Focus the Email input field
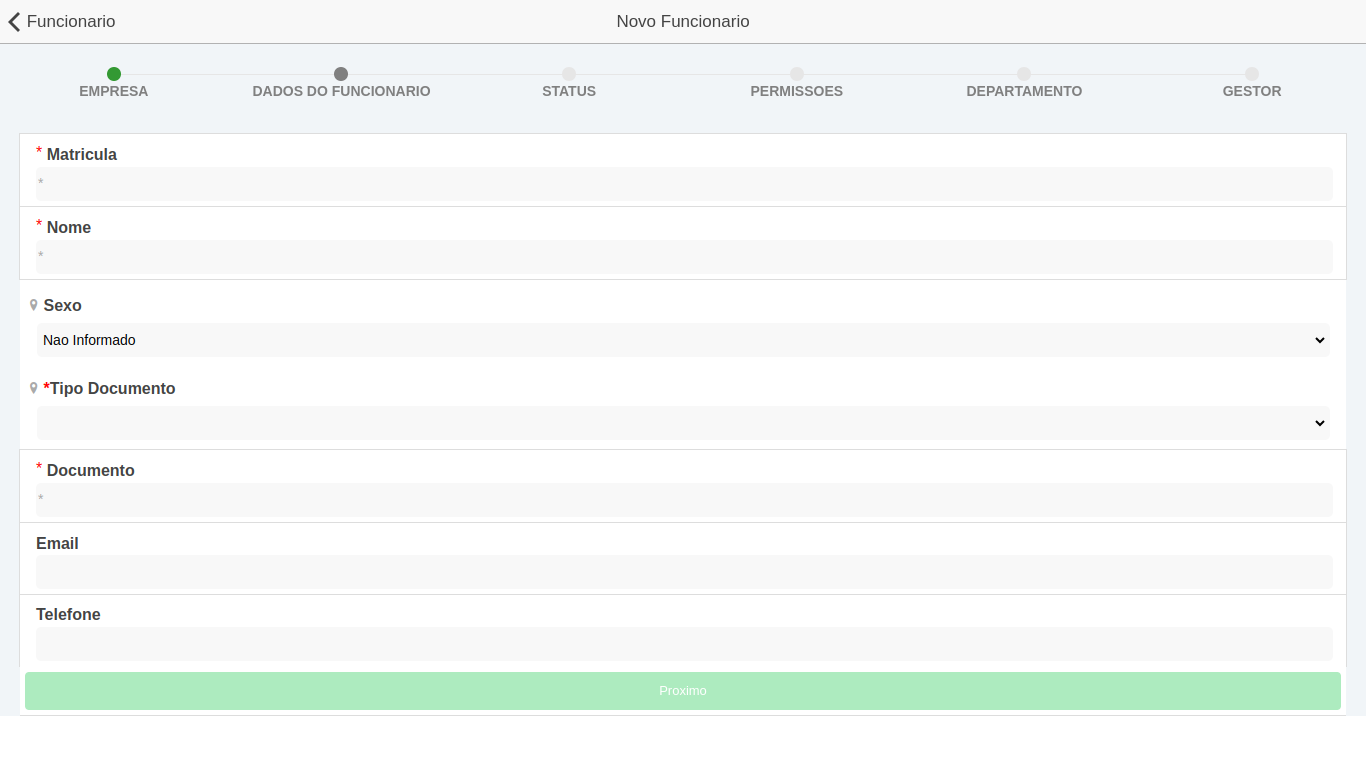 pos(683,572)
